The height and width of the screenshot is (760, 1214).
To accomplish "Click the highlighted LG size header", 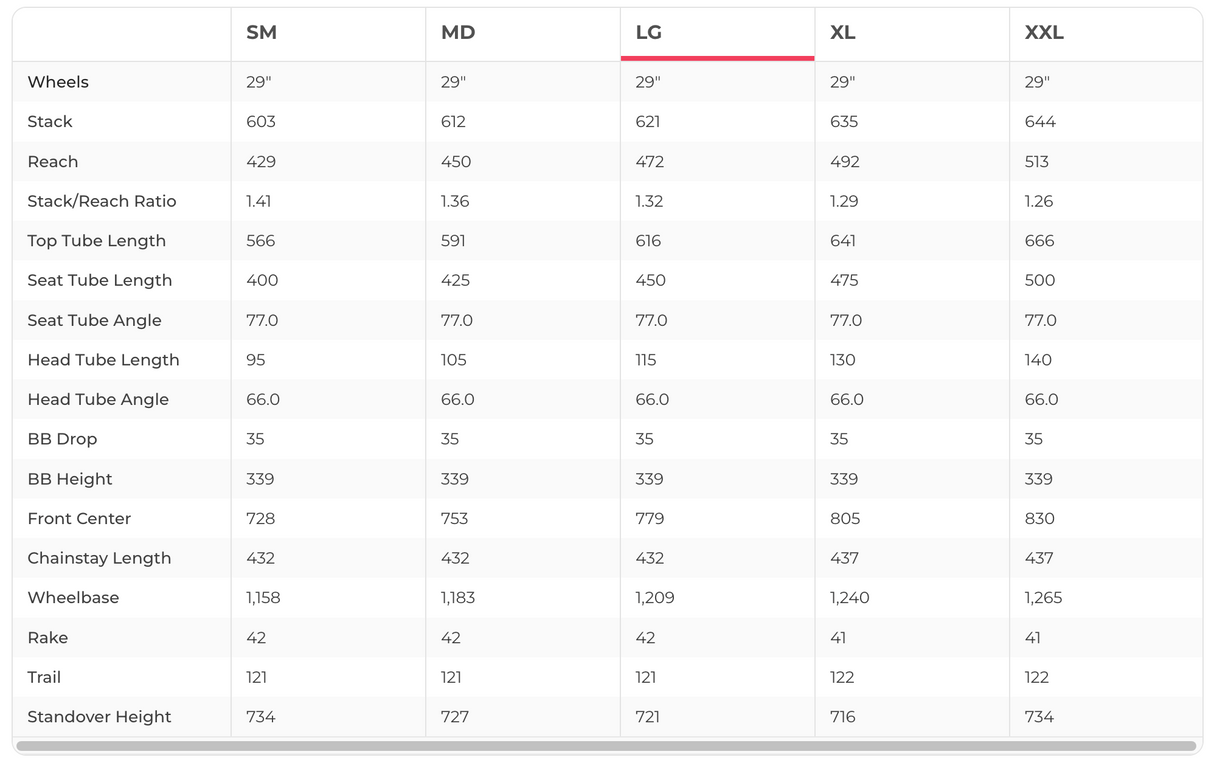I will coord(649,33).
